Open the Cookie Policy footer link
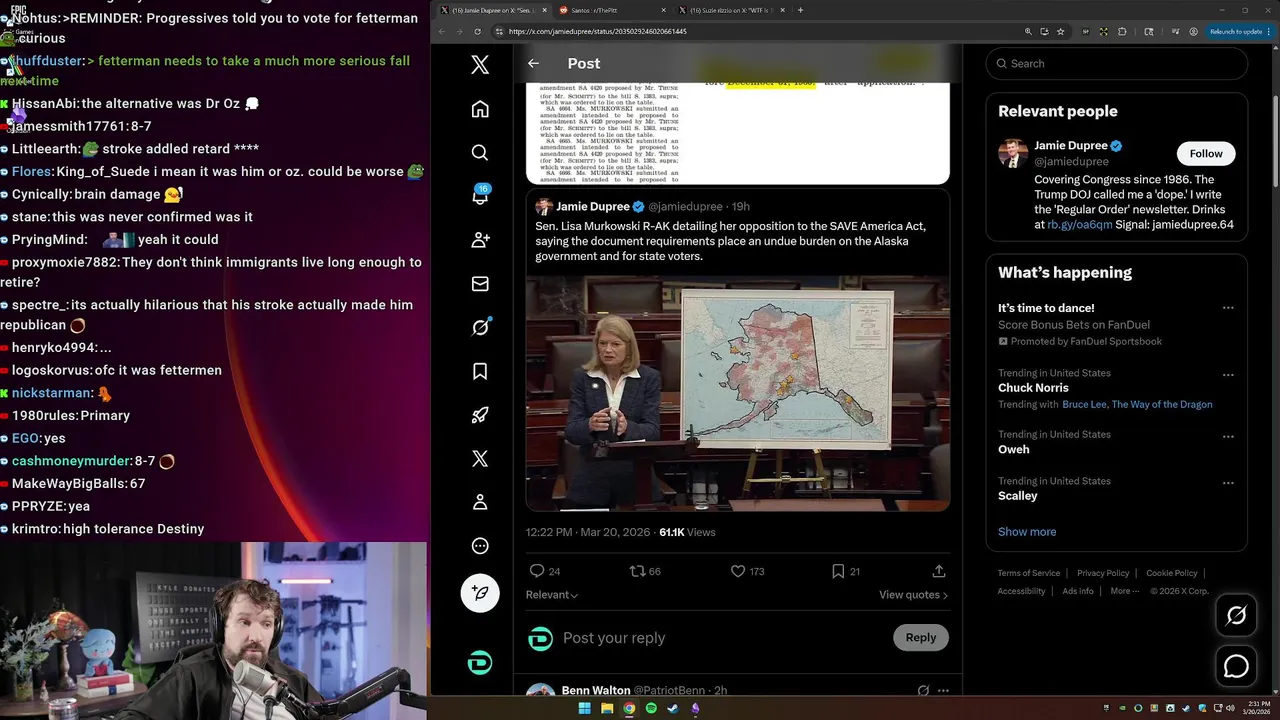The width and height of the screenshot is (1280, 720). point(1172,573)
